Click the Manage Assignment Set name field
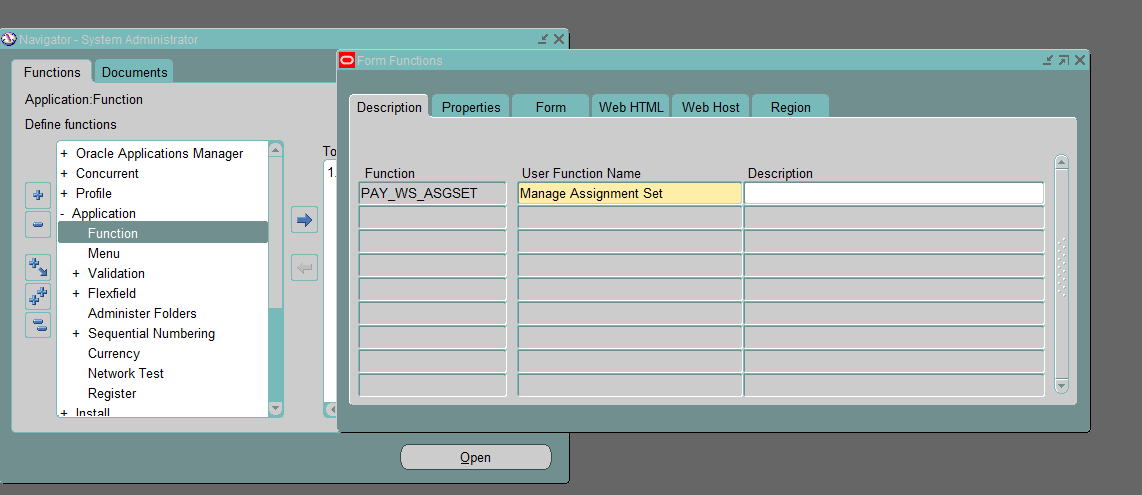Screen dimensions: 1142x495 click(x=629, y=193)
